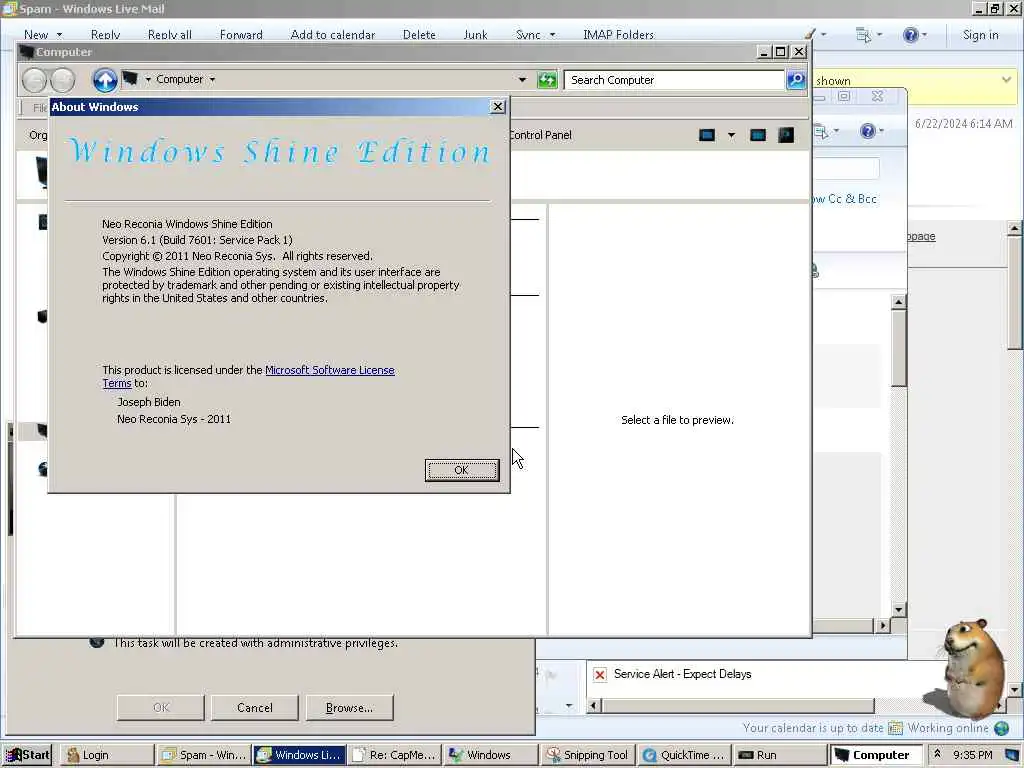Viewport: 1024px width, 768px height.
Task: Click Reply in Windows Live Mail toolbar
Action: [x=105, y=35]
